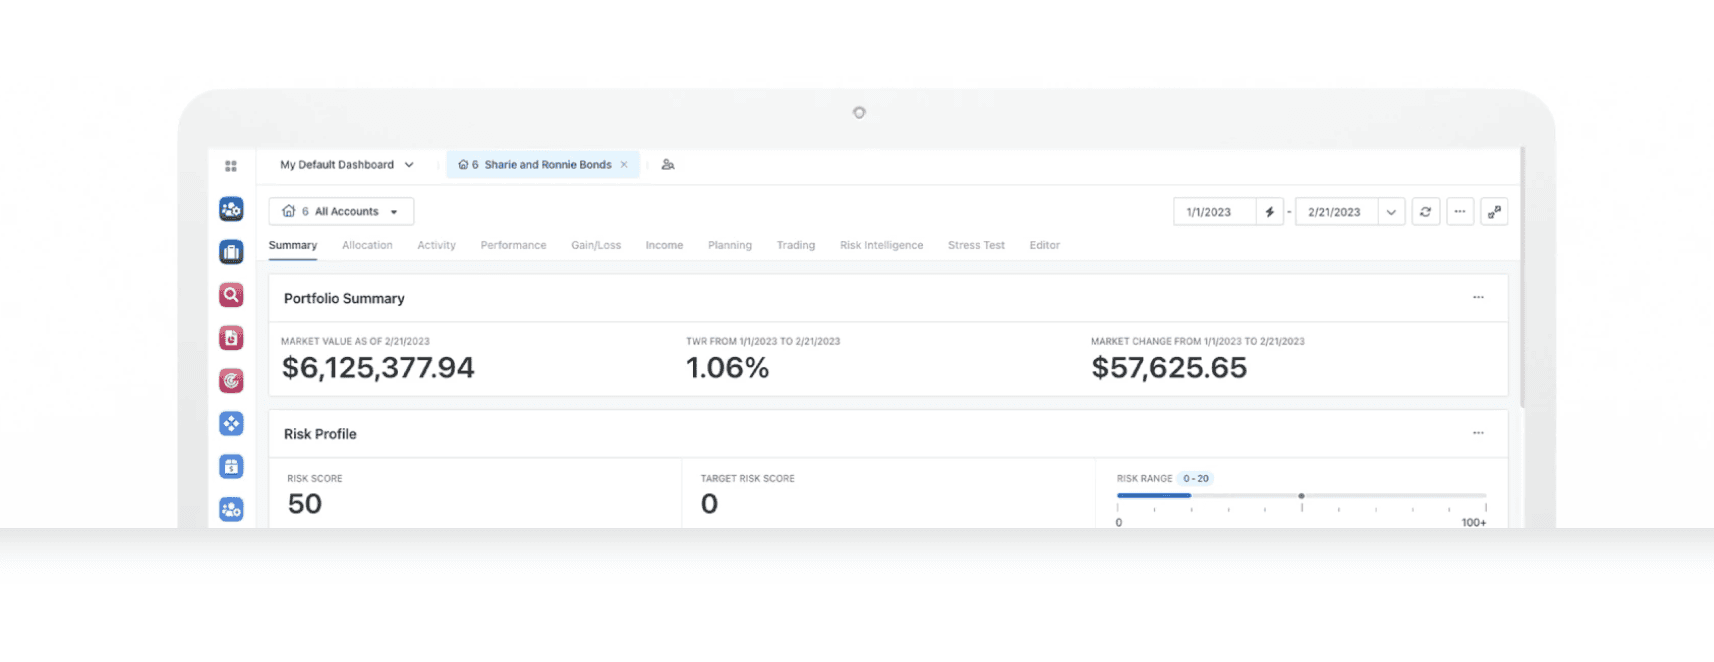Switch to the Trading tab
The image size is (1714, 662).
pyautogui.click(x=796, y=245)
